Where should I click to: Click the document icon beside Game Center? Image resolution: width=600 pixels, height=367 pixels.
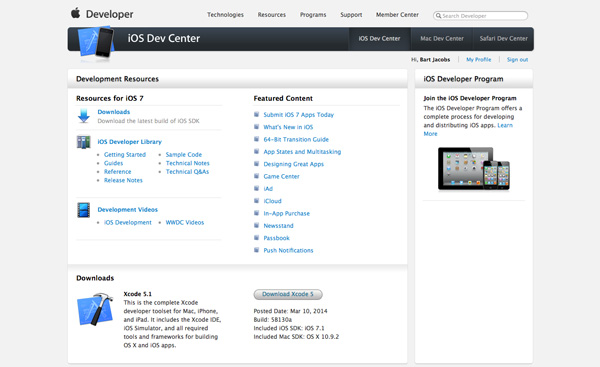tap(256, 176)
